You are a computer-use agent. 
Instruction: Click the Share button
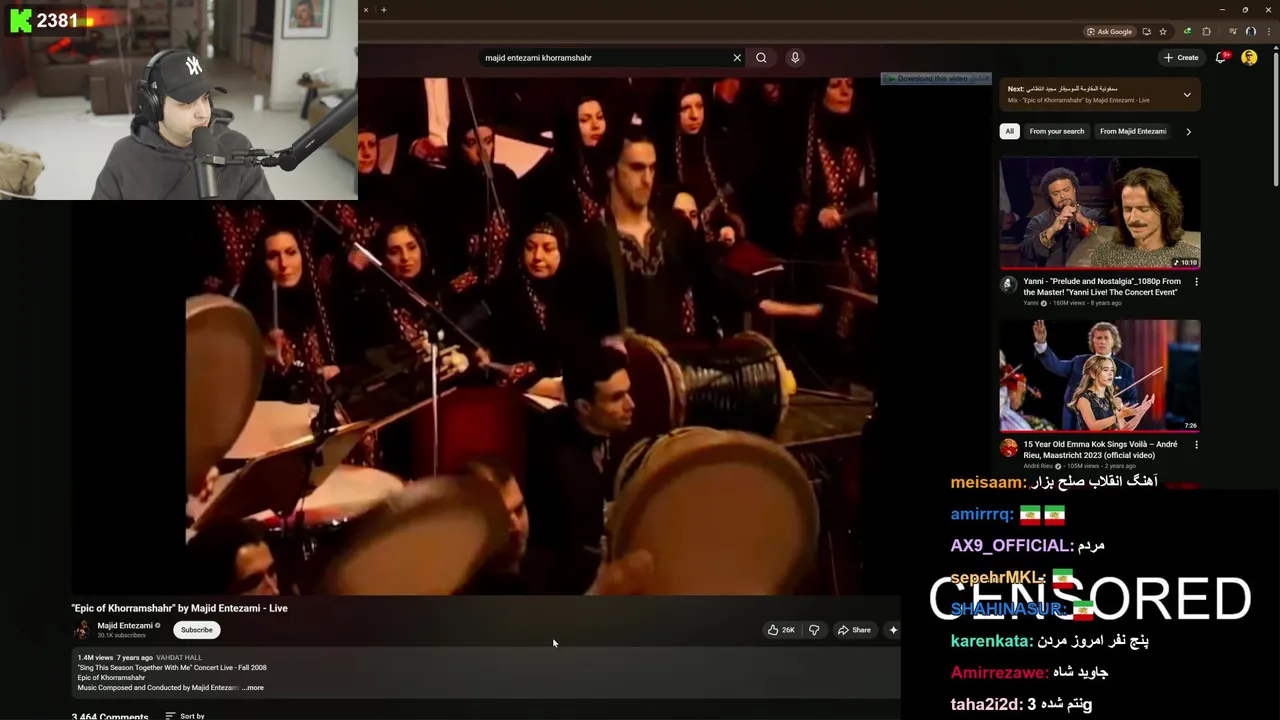[x=854, y=630]
